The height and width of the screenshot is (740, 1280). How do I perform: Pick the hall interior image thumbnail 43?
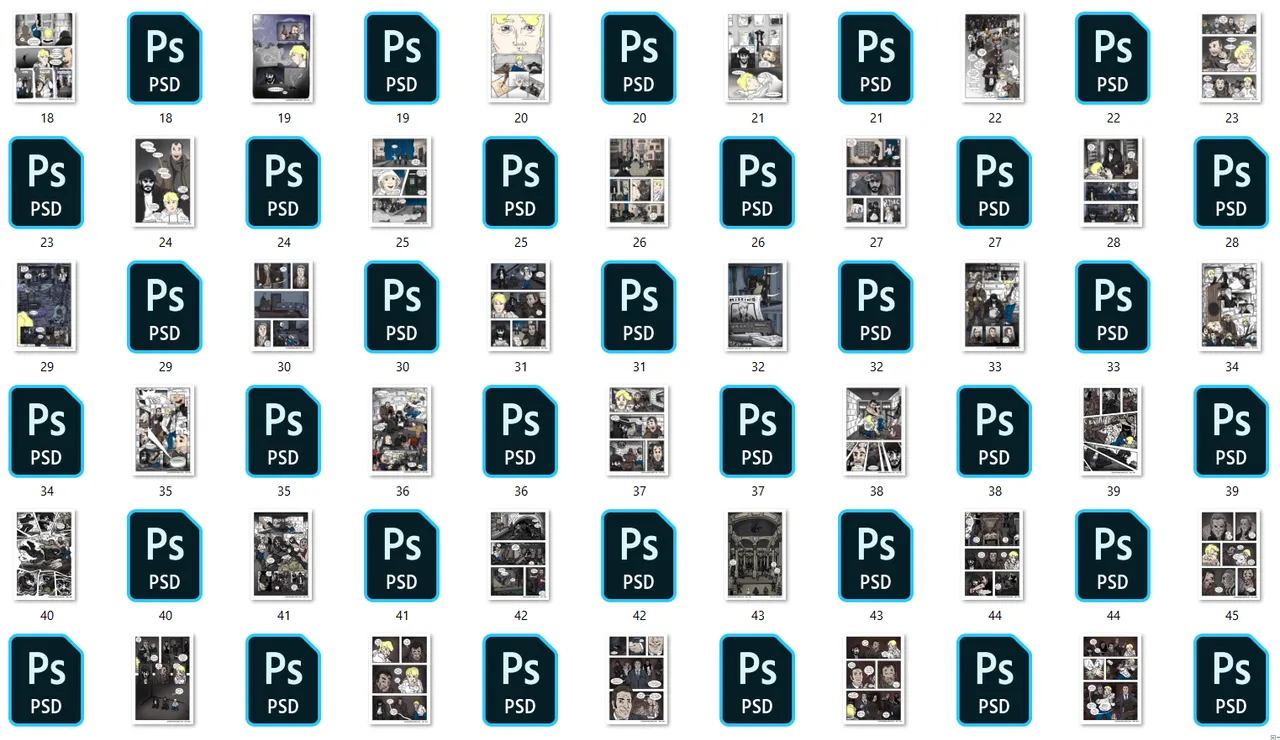coord(757,556)
